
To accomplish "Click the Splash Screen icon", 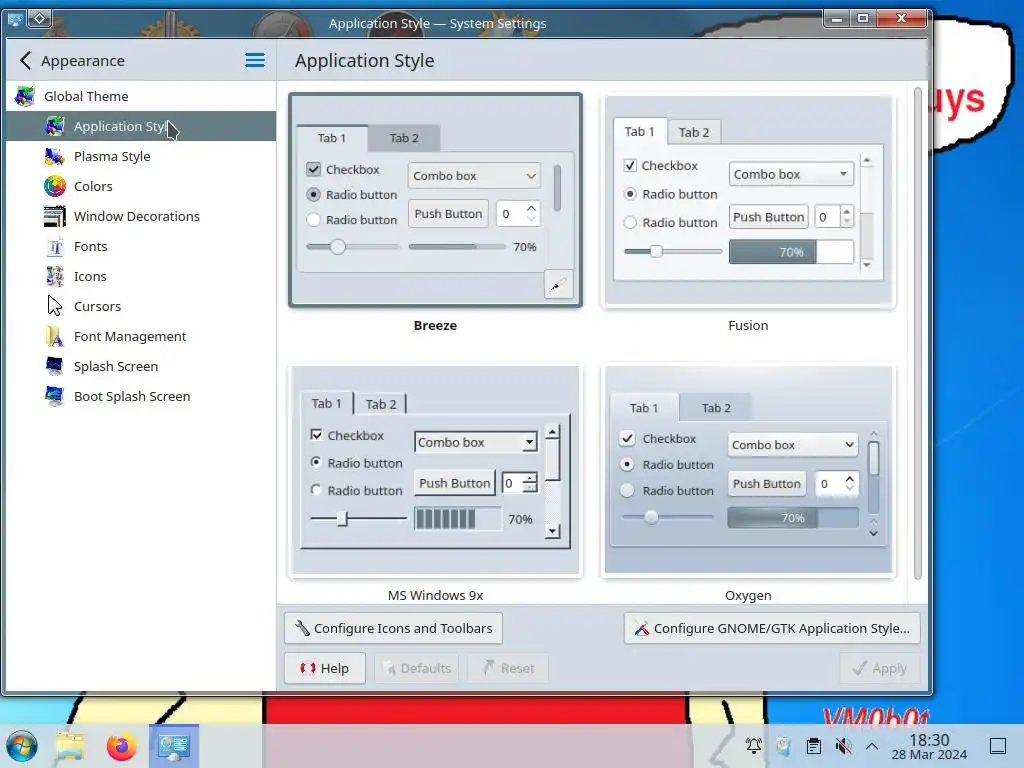I will pos(55,366).
